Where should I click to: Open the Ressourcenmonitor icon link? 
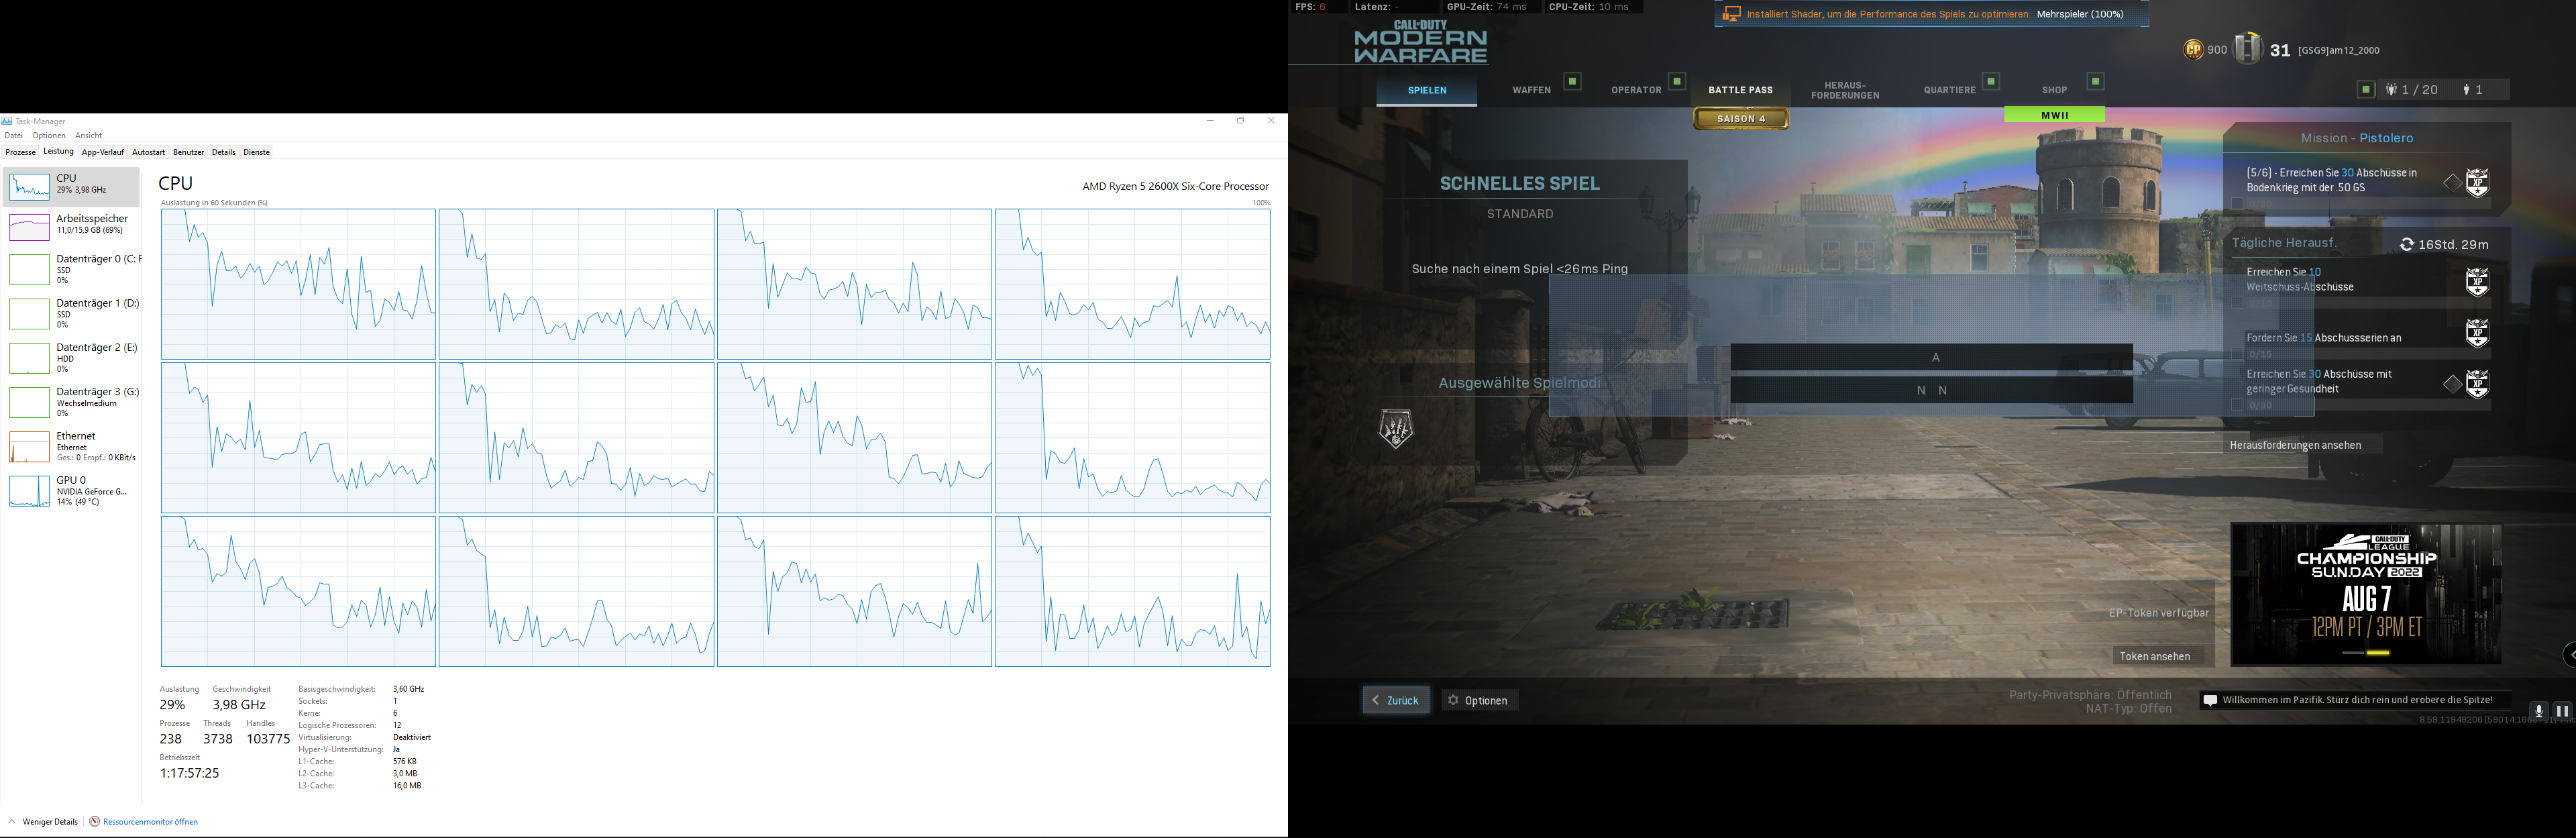[95, 822]
